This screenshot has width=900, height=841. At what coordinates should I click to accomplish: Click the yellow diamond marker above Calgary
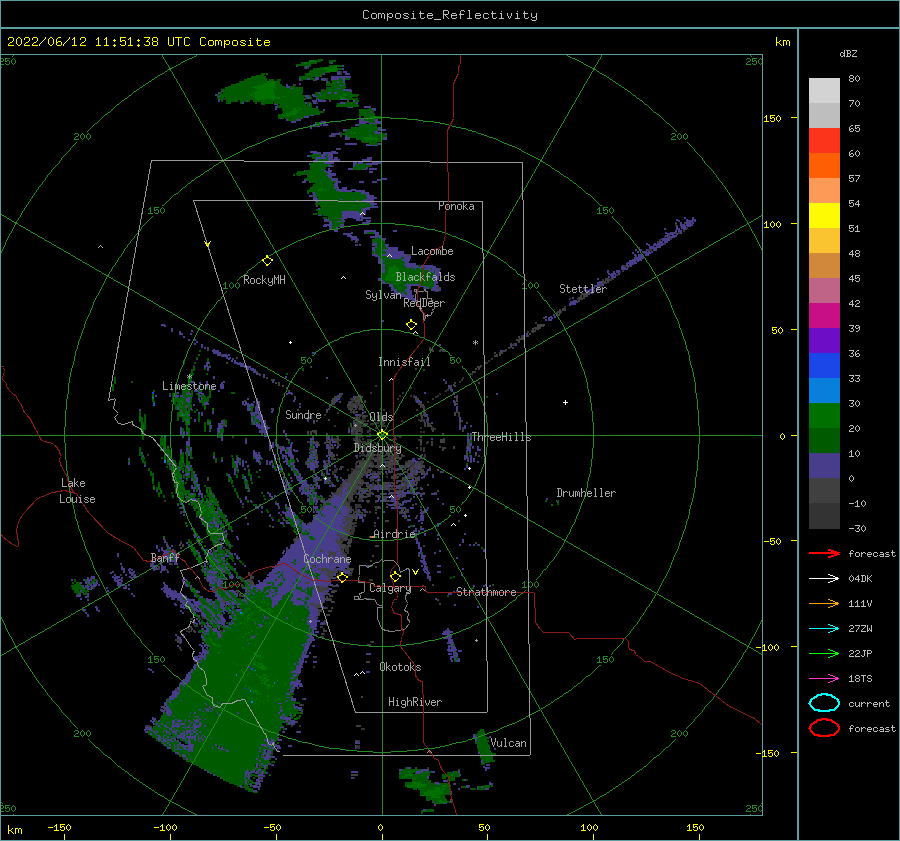[x=395, y=576]
